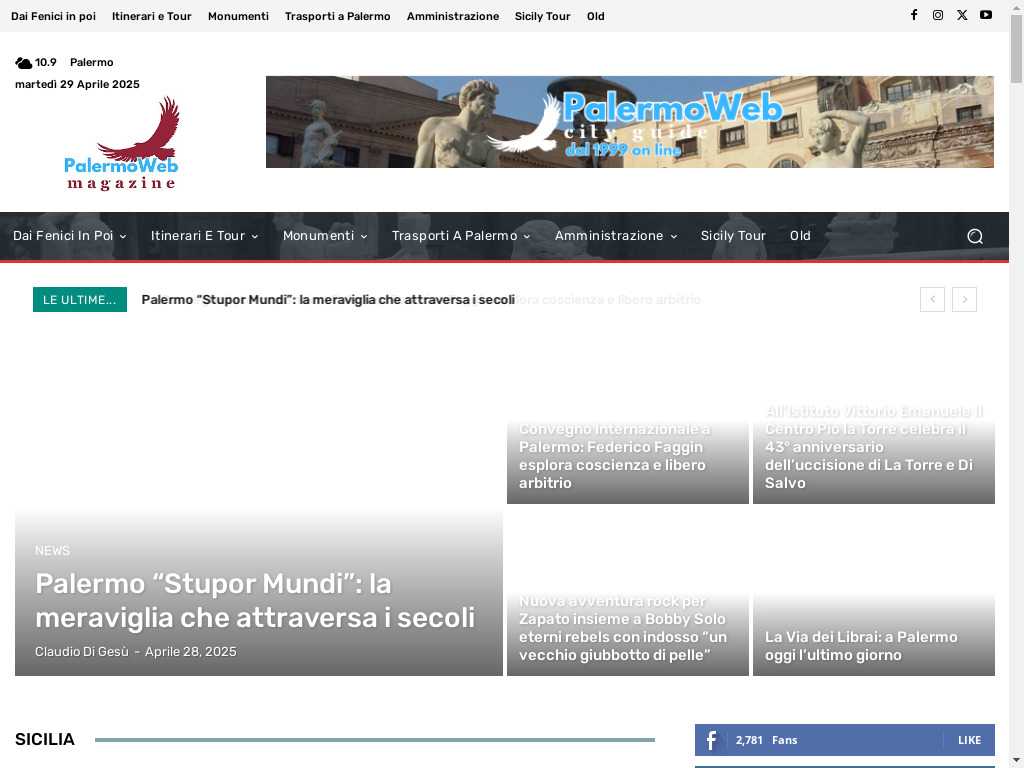Select 'Old' in the top bar
The width and height of the screenshot is (1024, 768).
point(596,16)
